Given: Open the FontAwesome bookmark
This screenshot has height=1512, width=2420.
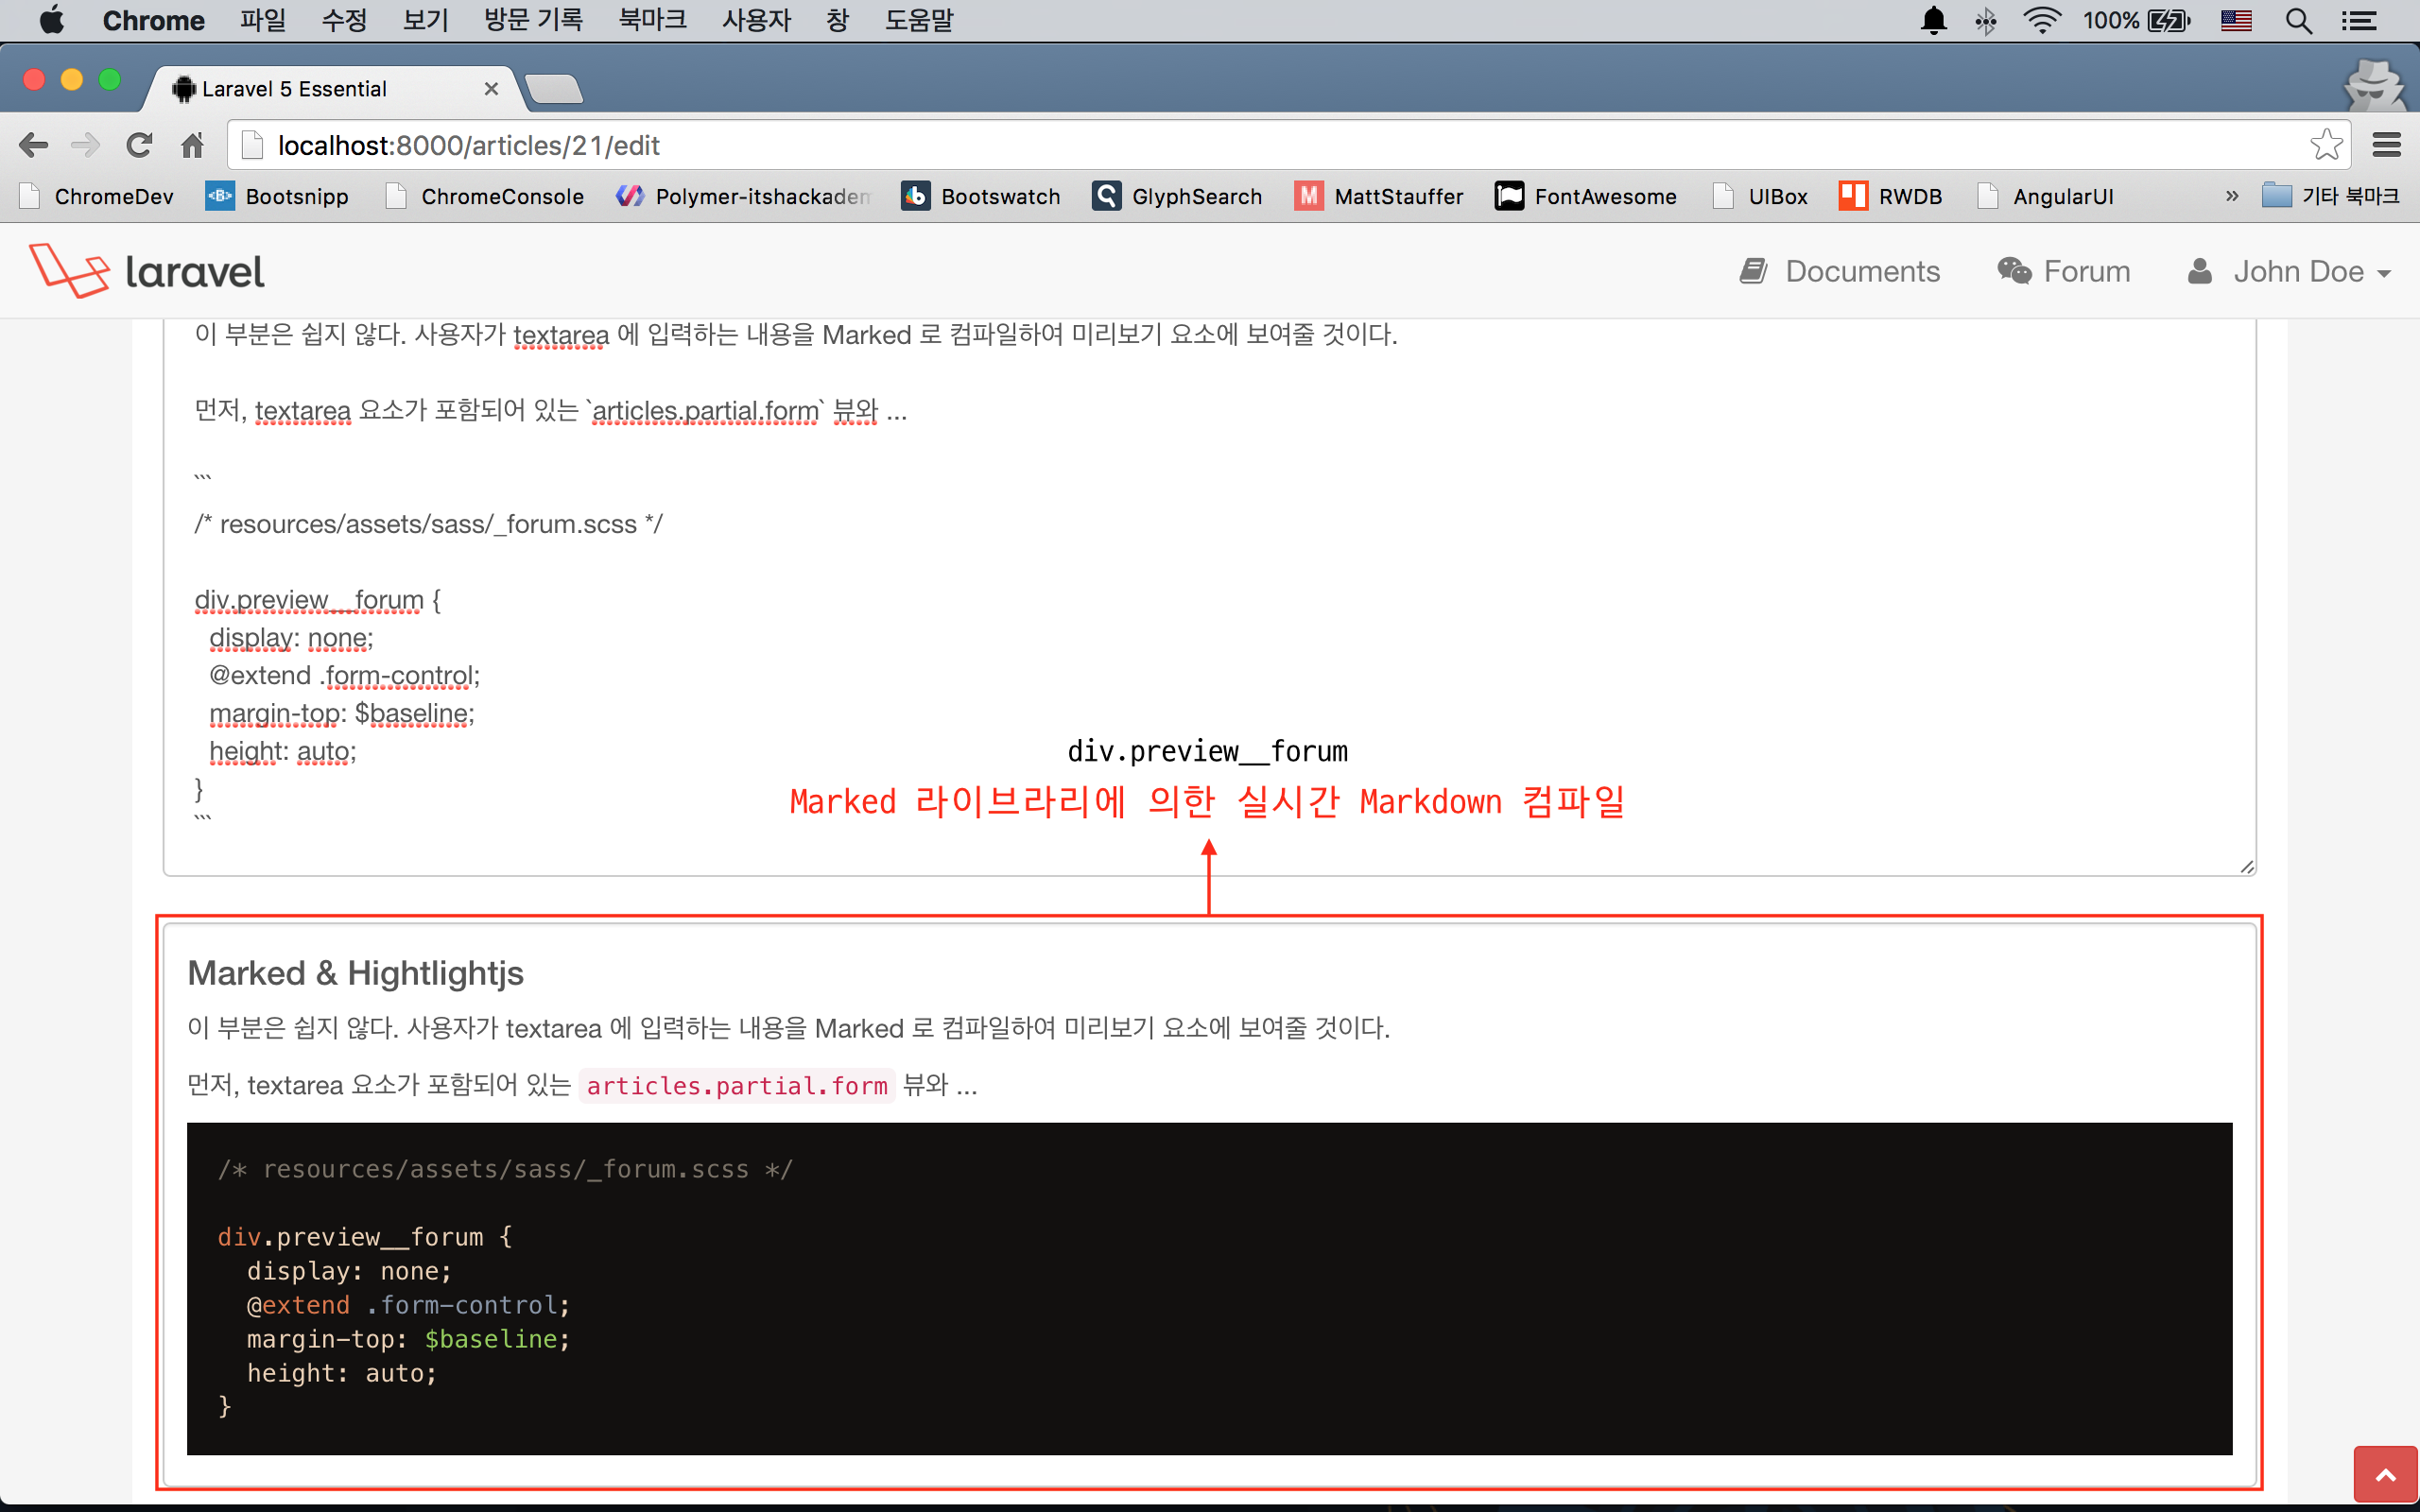Looking at the screenshot, I should [x=1586, y=197].
